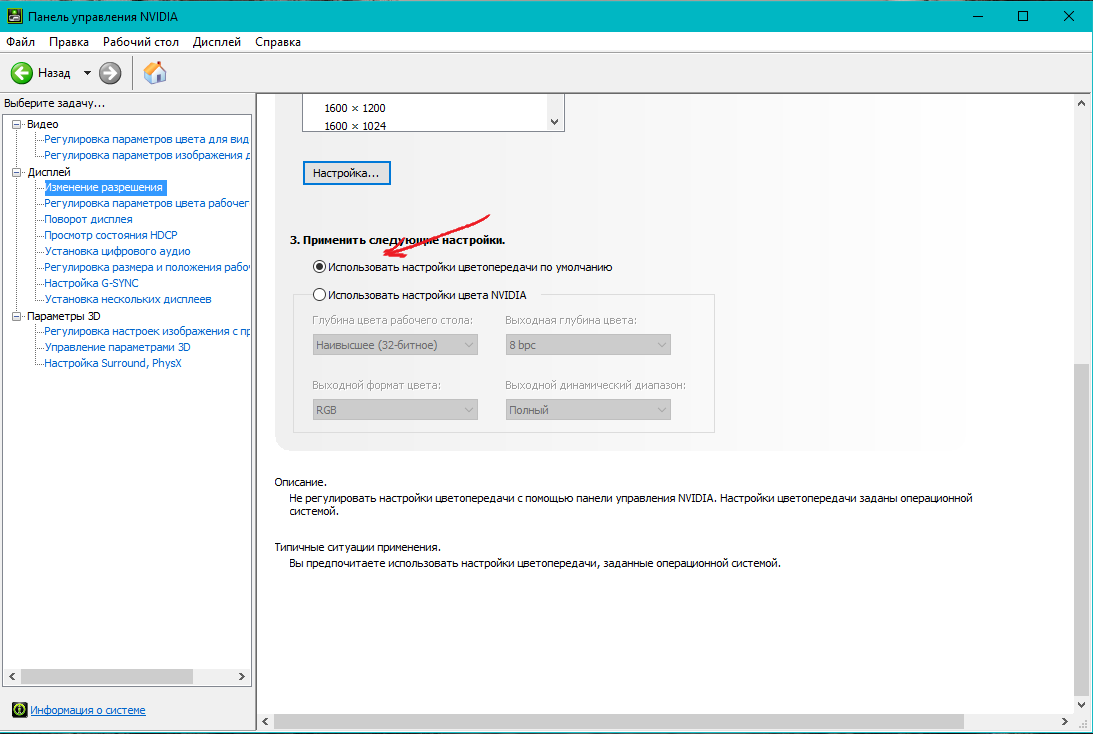Open Настройка Surround, PhysX task
Screen dimensions: 1093x734
pyautogui.click(x=113, y=364)
